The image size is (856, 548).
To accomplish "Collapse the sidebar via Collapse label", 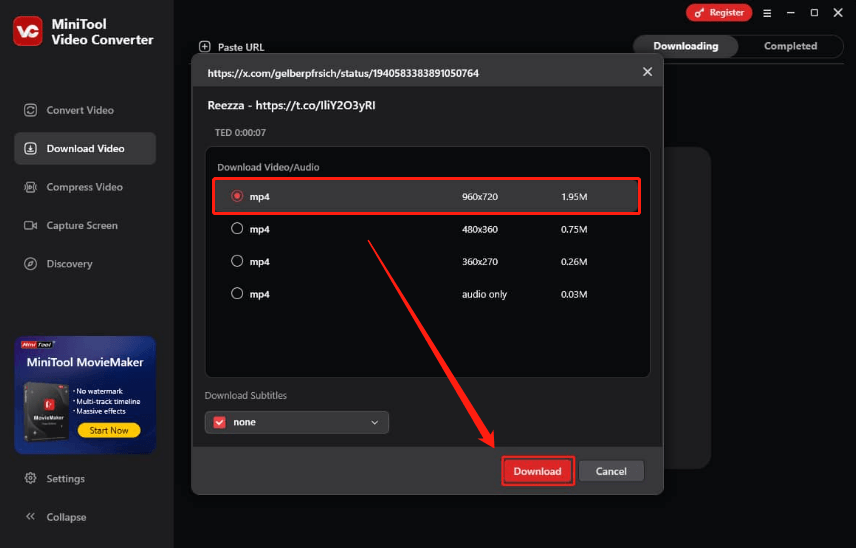I will point(66,517).
